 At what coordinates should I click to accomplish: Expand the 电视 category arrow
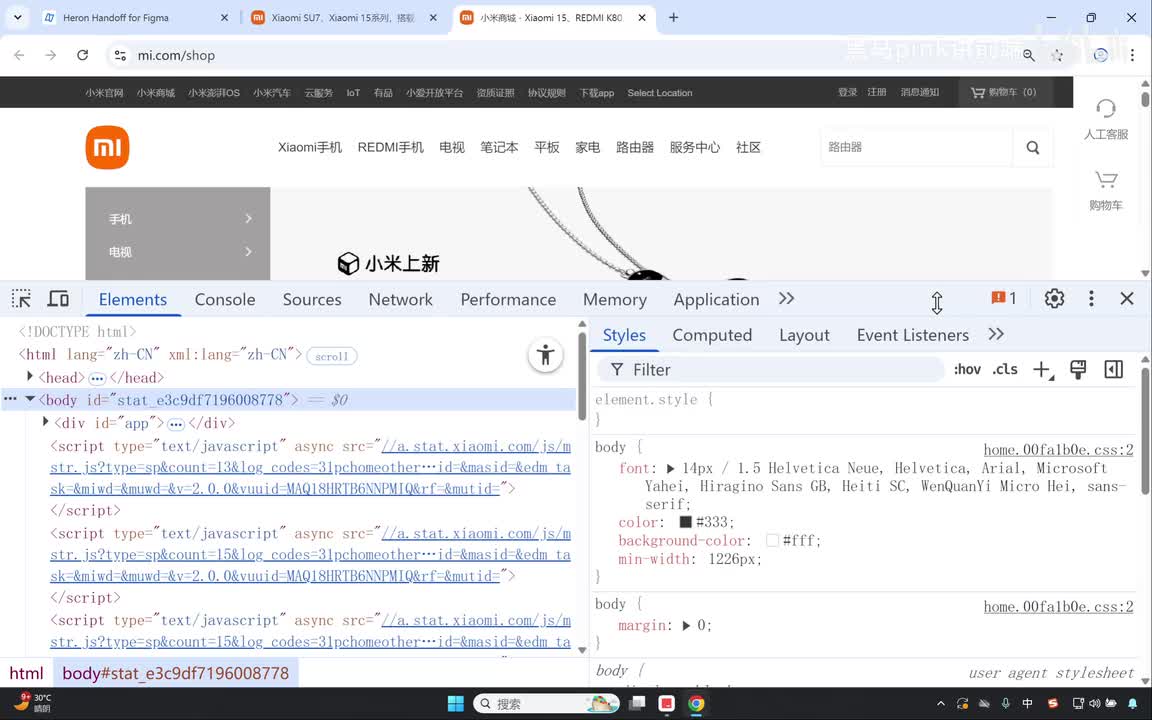click(x=248, y=251)
